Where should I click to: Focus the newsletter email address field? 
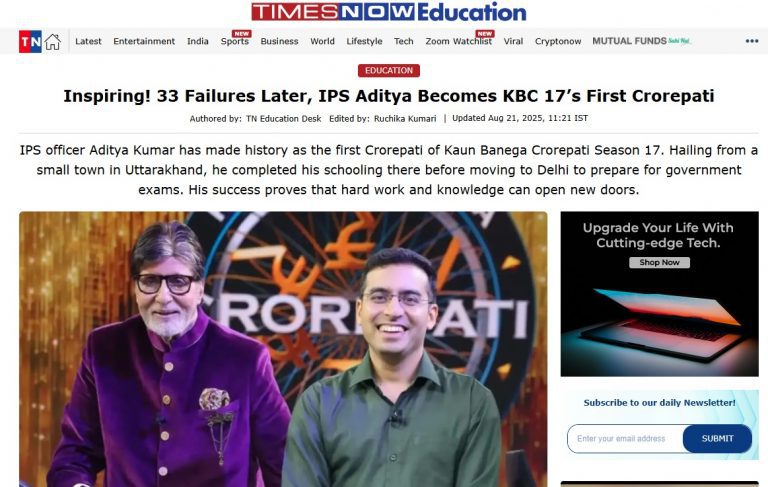(x=625, y=438)
